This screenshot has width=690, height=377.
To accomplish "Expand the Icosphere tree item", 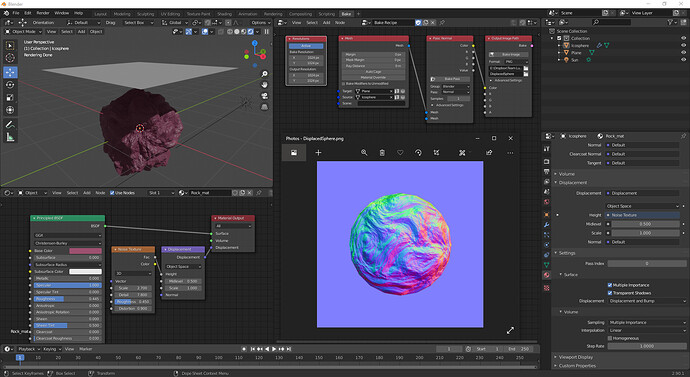I will click(560, 45).
